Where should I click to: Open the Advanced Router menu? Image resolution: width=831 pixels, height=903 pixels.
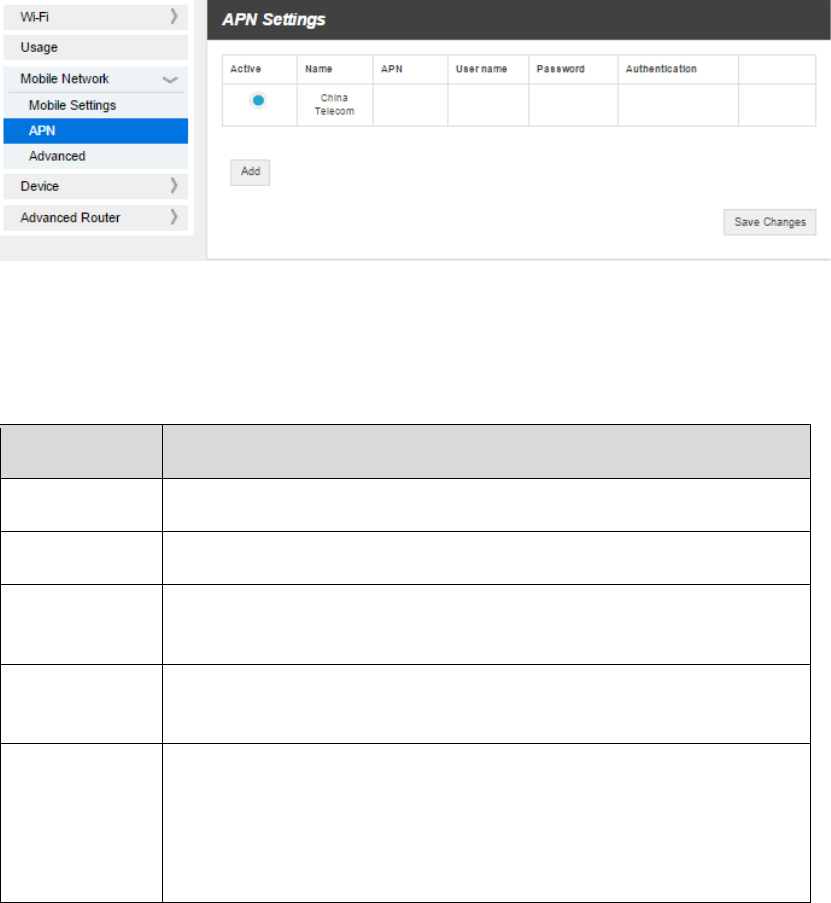pos(96,218)
